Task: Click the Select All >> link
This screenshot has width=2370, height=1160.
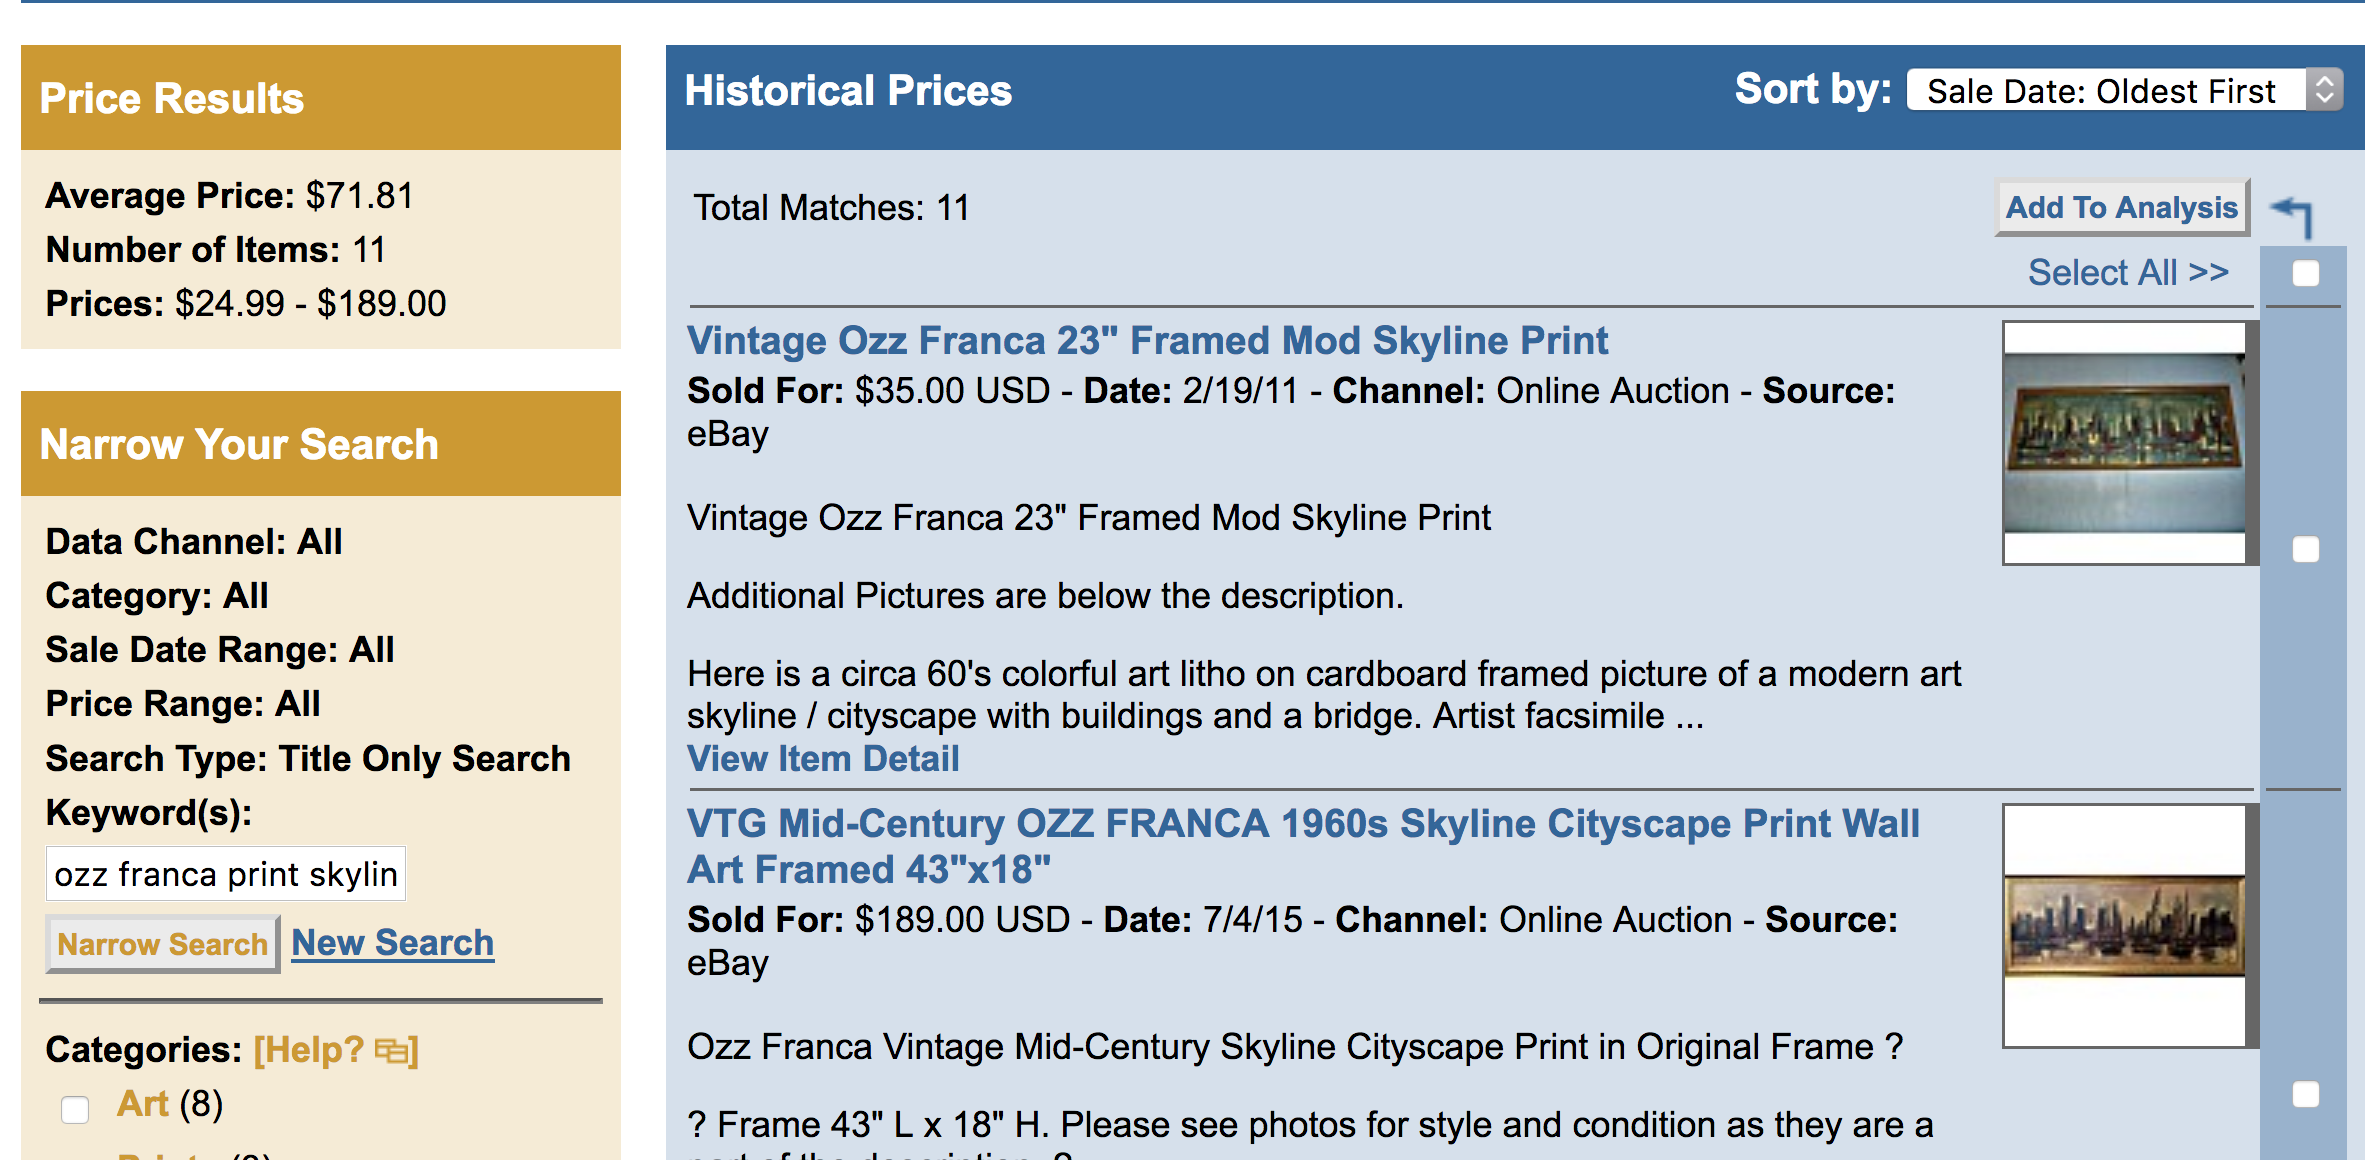Action: [x=2128, y=272]
